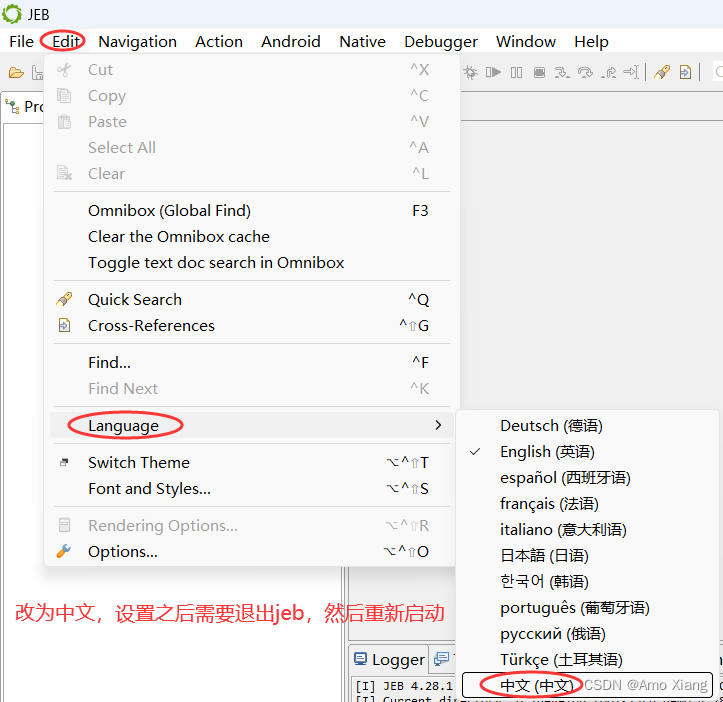Select Clear the Omnibox cache
Image resolution: width=723 pixels, height=702 pixels.
[x=252, y=237]
